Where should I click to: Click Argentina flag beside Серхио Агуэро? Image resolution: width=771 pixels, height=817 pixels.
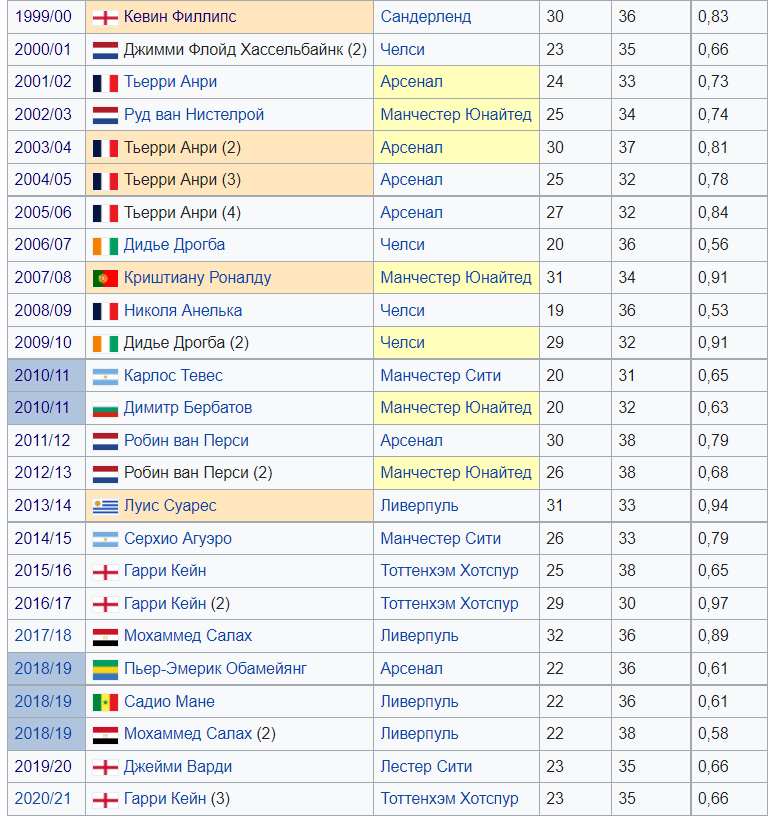point(105,540)
